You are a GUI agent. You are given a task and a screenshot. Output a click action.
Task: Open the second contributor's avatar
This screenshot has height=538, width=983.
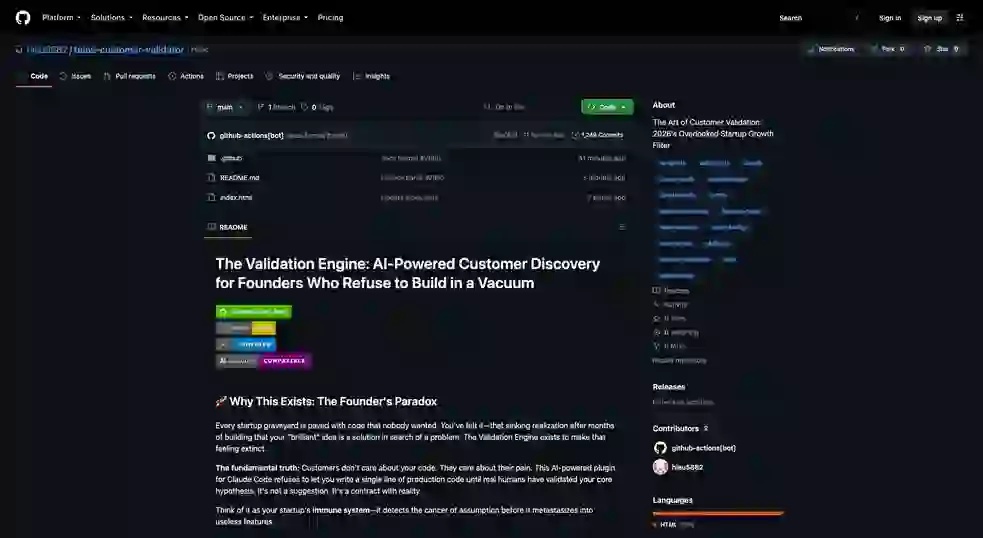click(x=660, y=467)
